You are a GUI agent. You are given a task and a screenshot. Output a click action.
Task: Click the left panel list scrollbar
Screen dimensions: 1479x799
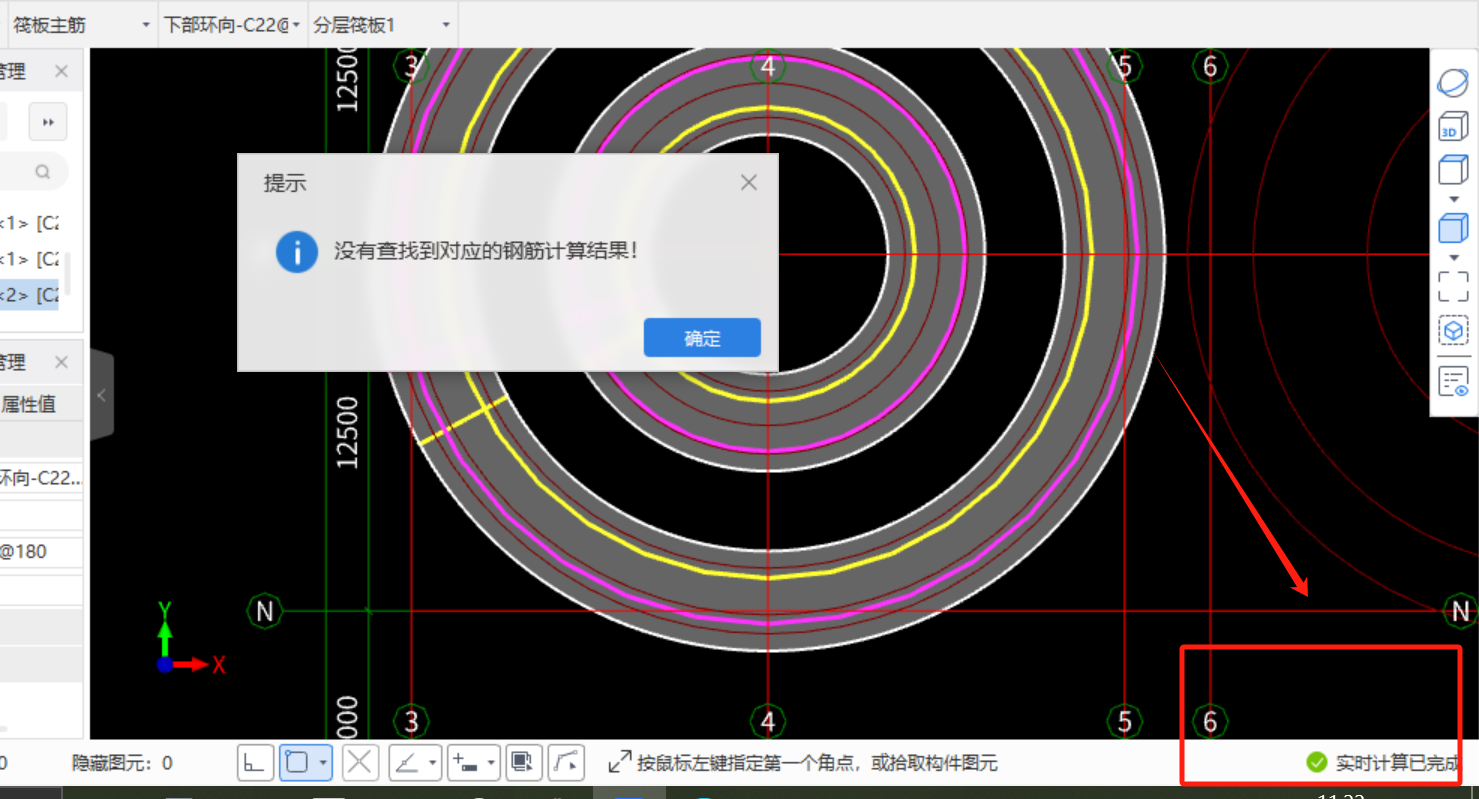67,275
